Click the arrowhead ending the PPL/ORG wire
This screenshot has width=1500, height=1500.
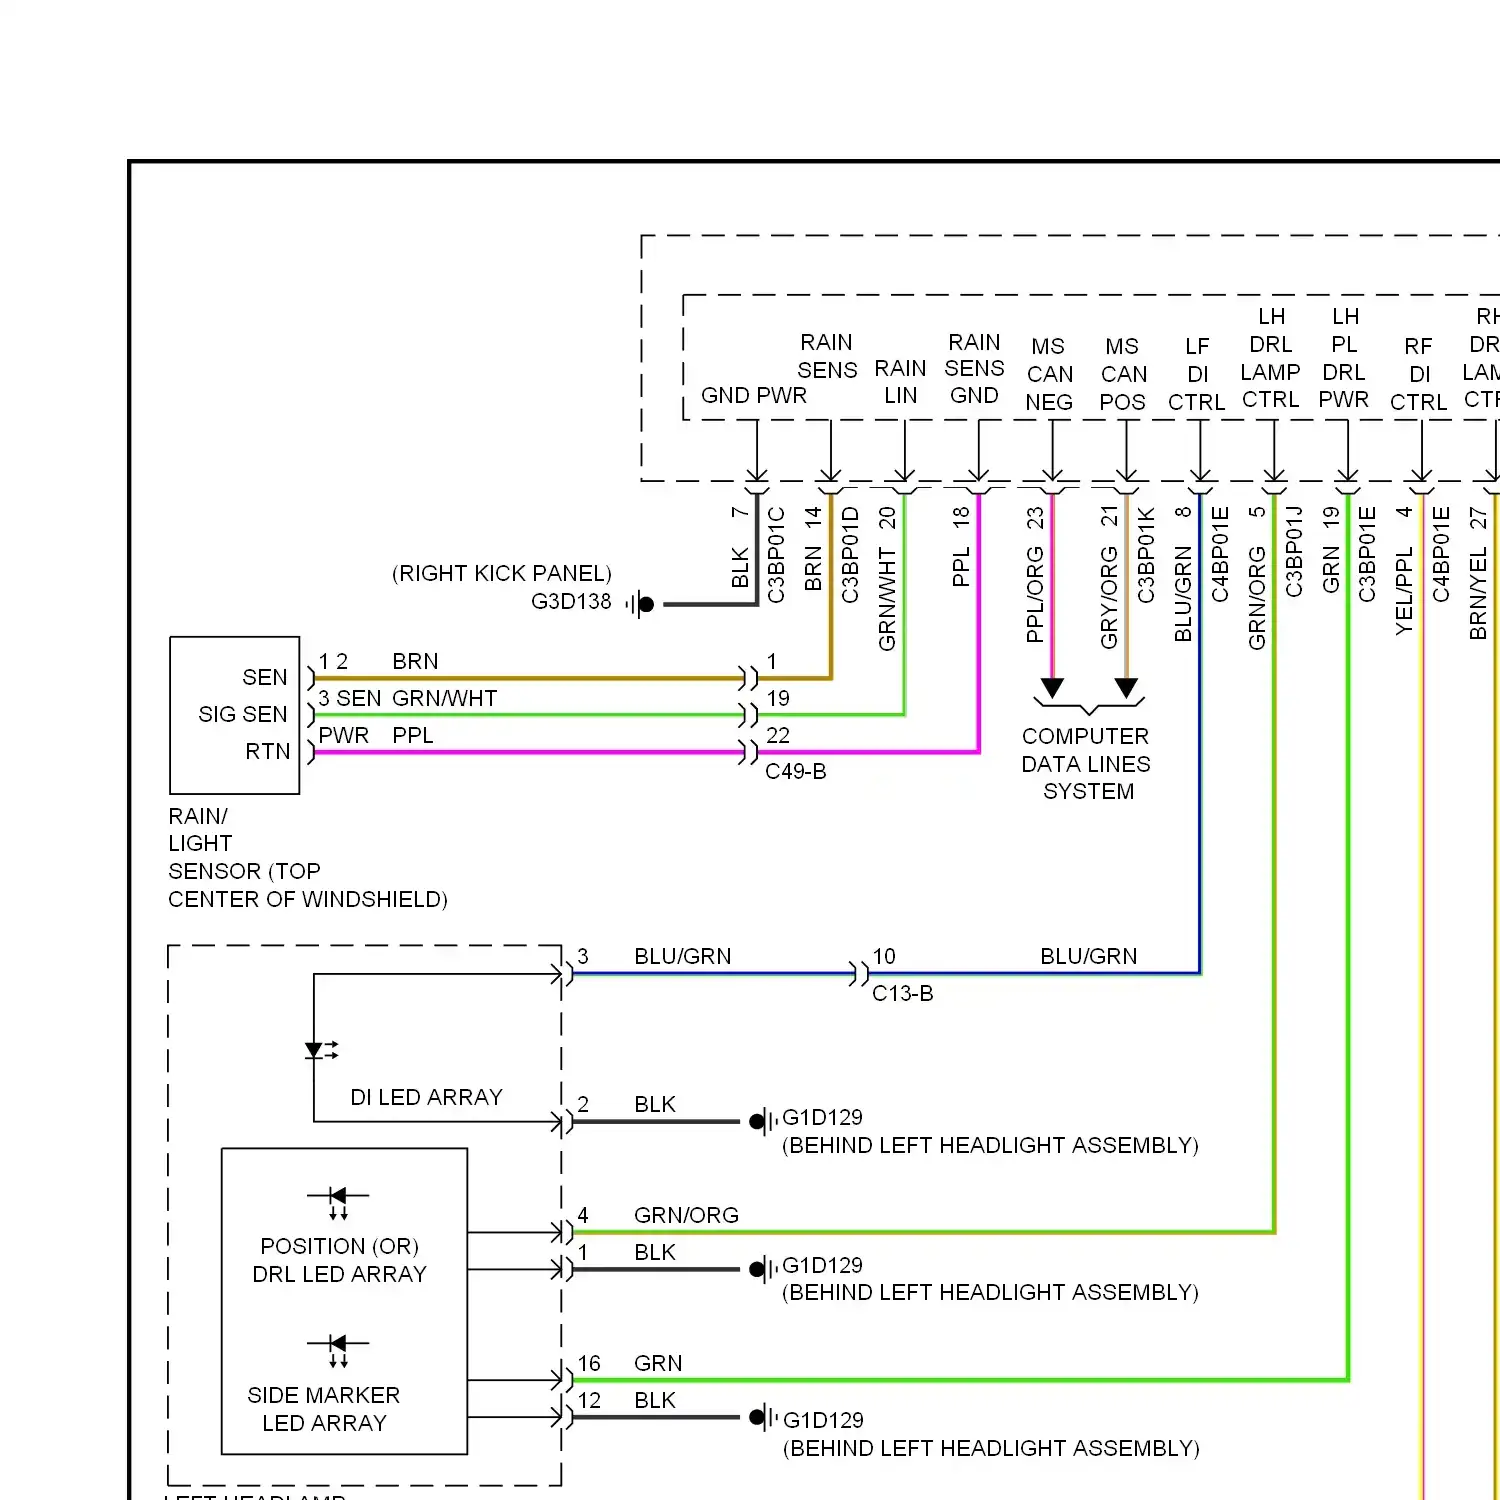coord(1052,688)
